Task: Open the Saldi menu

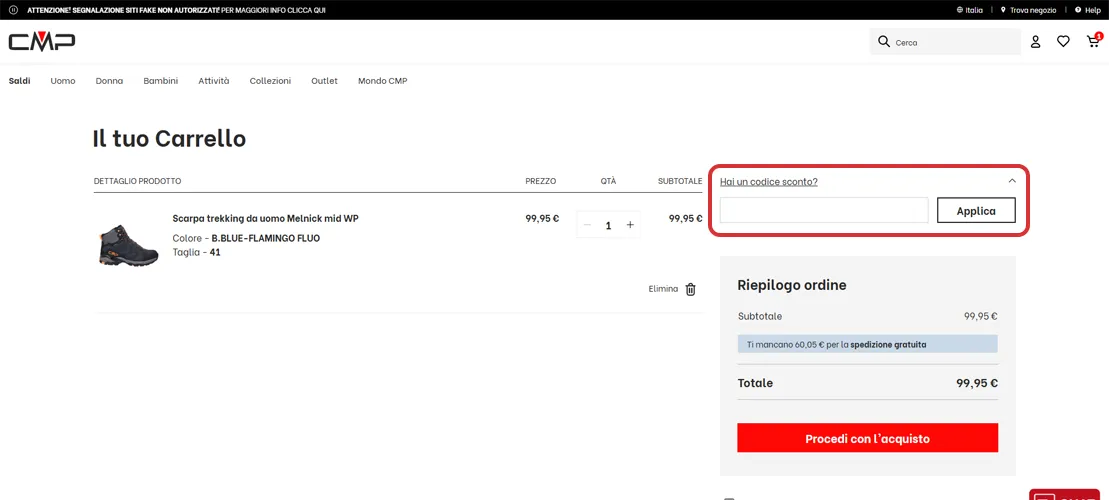Action: coord(20,81)
